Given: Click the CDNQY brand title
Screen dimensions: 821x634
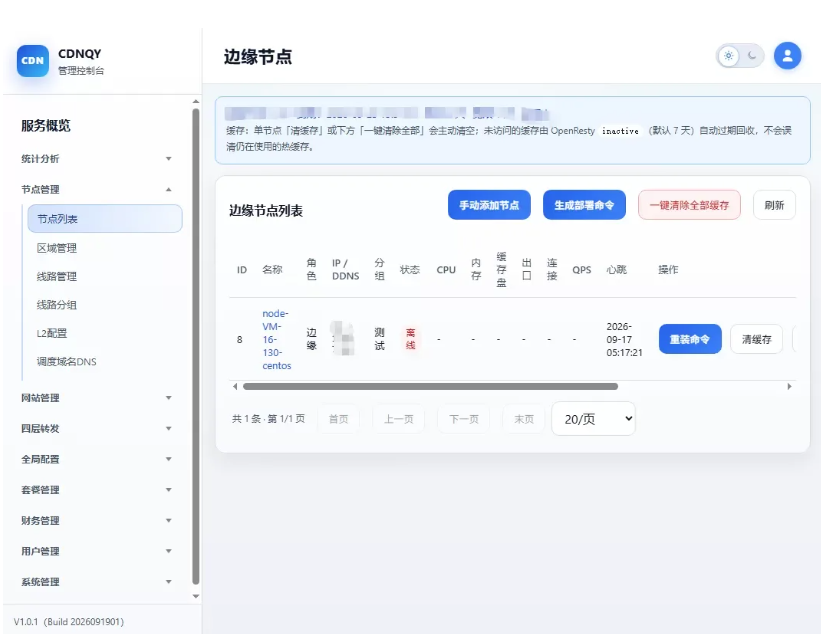Looking at the screenshot, I should pos(80,54).
